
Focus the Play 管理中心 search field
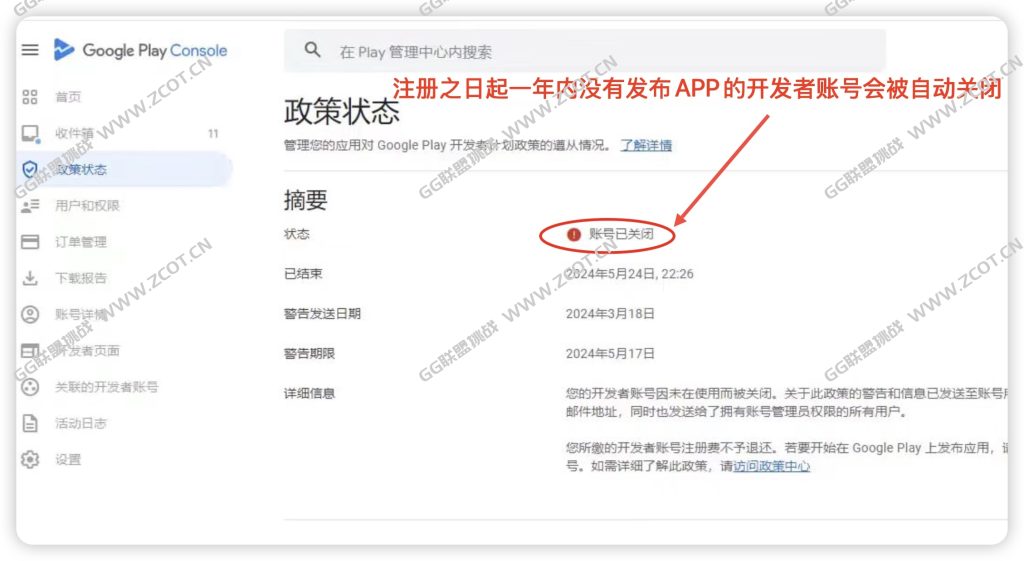tap(584, 51)
